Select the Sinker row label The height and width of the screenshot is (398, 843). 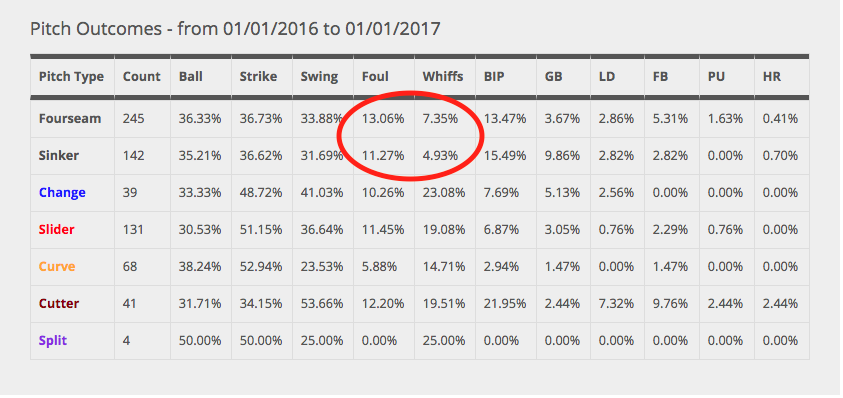point(59,155)
